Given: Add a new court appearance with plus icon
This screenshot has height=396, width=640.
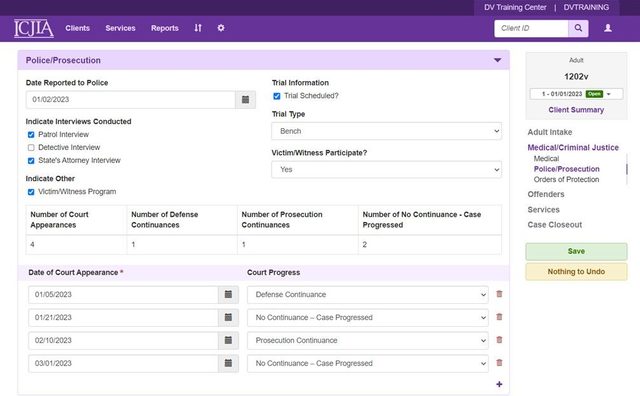Looking at the screenshot, I should coord(499,384).
